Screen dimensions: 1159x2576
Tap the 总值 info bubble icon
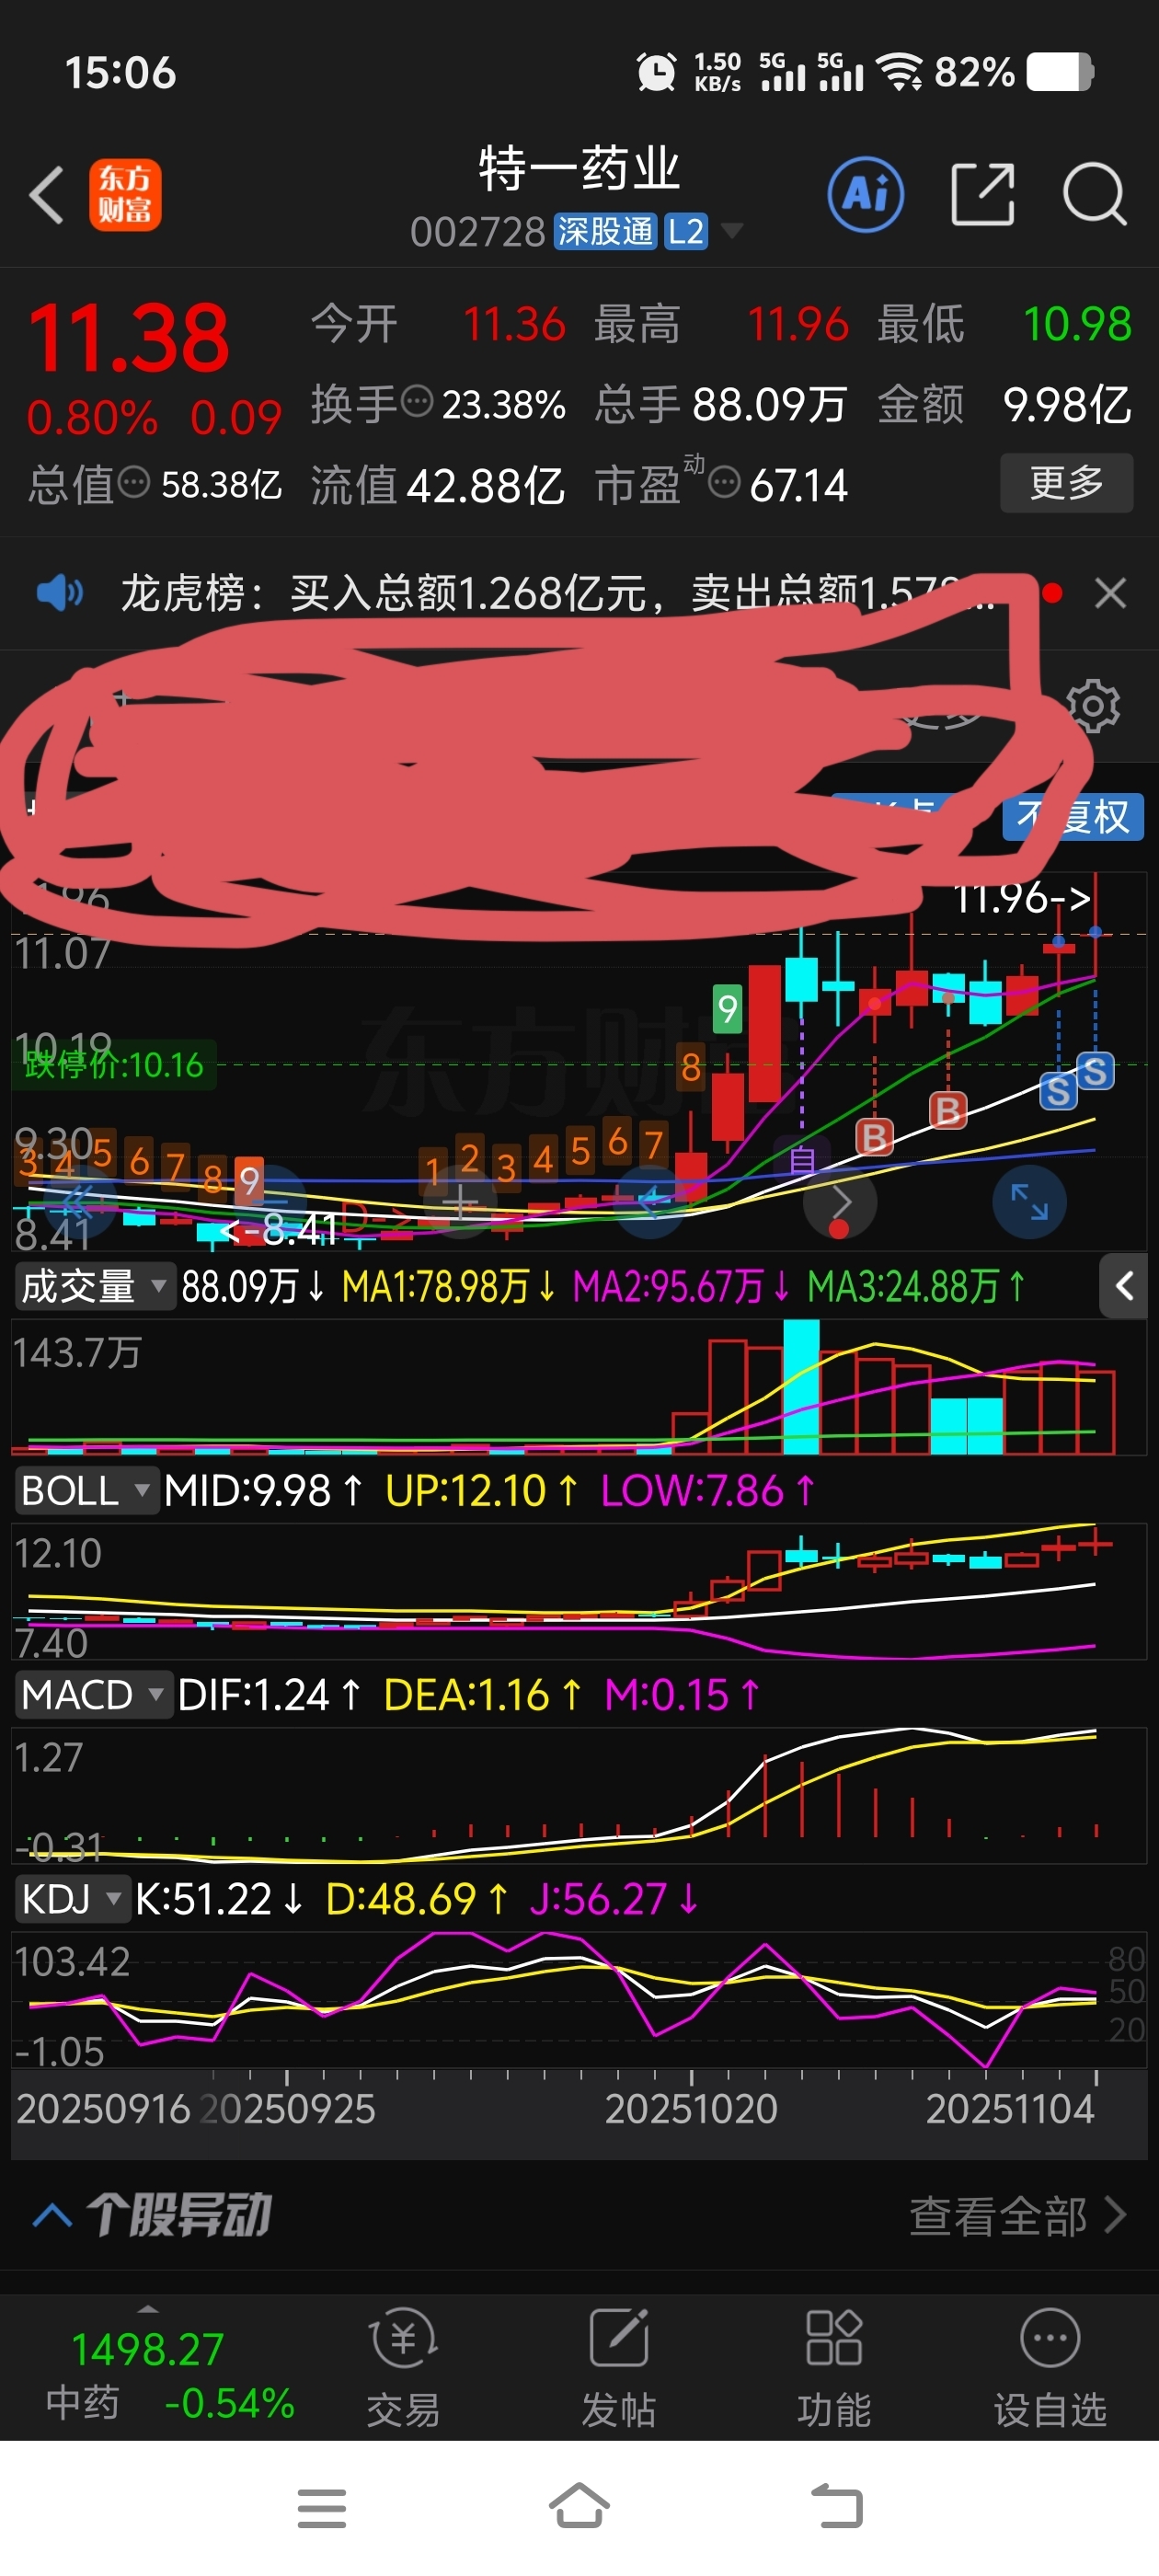(x=134, y=483)
